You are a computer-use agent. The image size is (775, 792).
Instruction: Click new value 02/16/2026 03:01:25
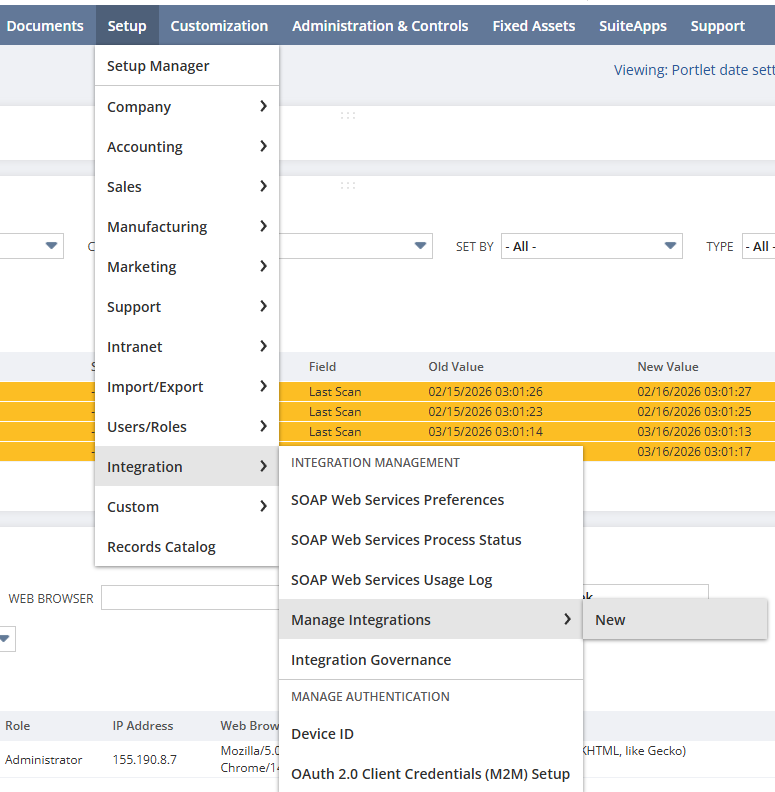tap(694, 412)
